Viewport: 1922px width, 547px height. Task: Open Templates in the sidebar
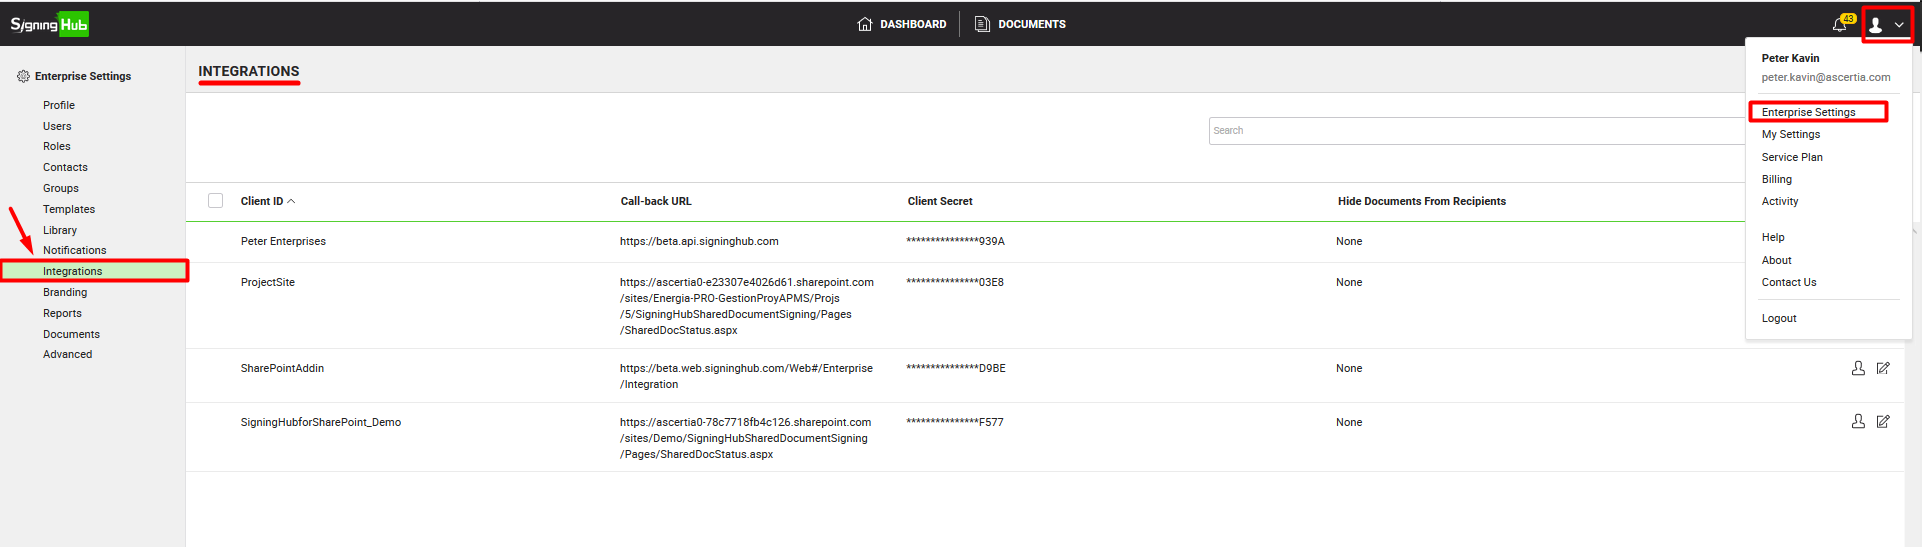(x=68, y=209)
